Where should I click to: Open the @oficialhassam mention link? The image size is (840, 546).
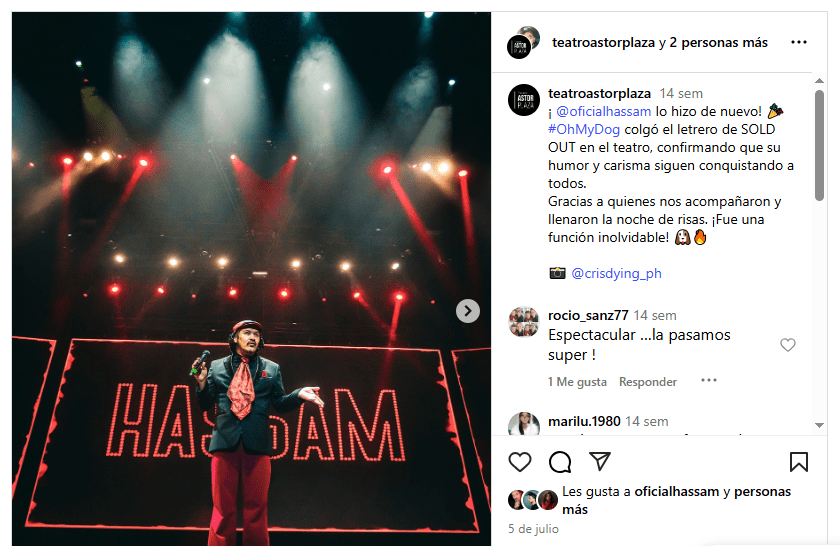604,111
